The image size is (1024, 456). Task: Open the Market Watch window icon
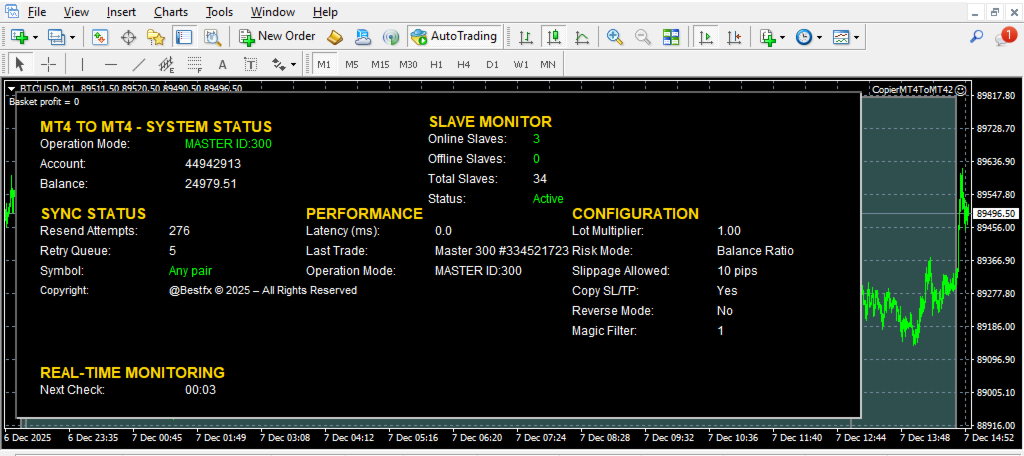point(100,37)
